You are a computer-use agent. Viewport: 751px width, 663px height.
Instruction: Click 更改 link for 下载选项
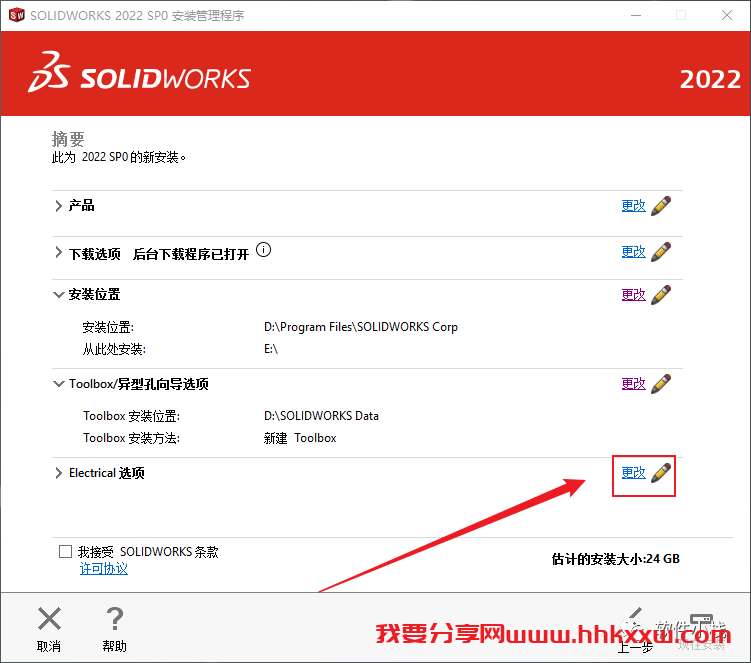(634, 251)
